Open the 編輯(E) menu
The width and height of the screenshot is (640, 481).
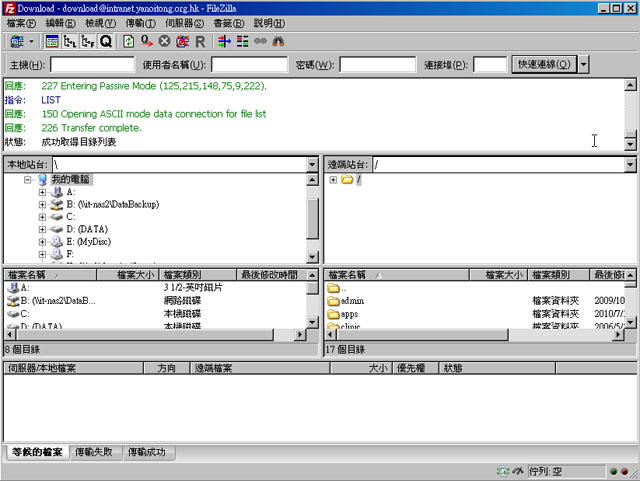(60, 23)
